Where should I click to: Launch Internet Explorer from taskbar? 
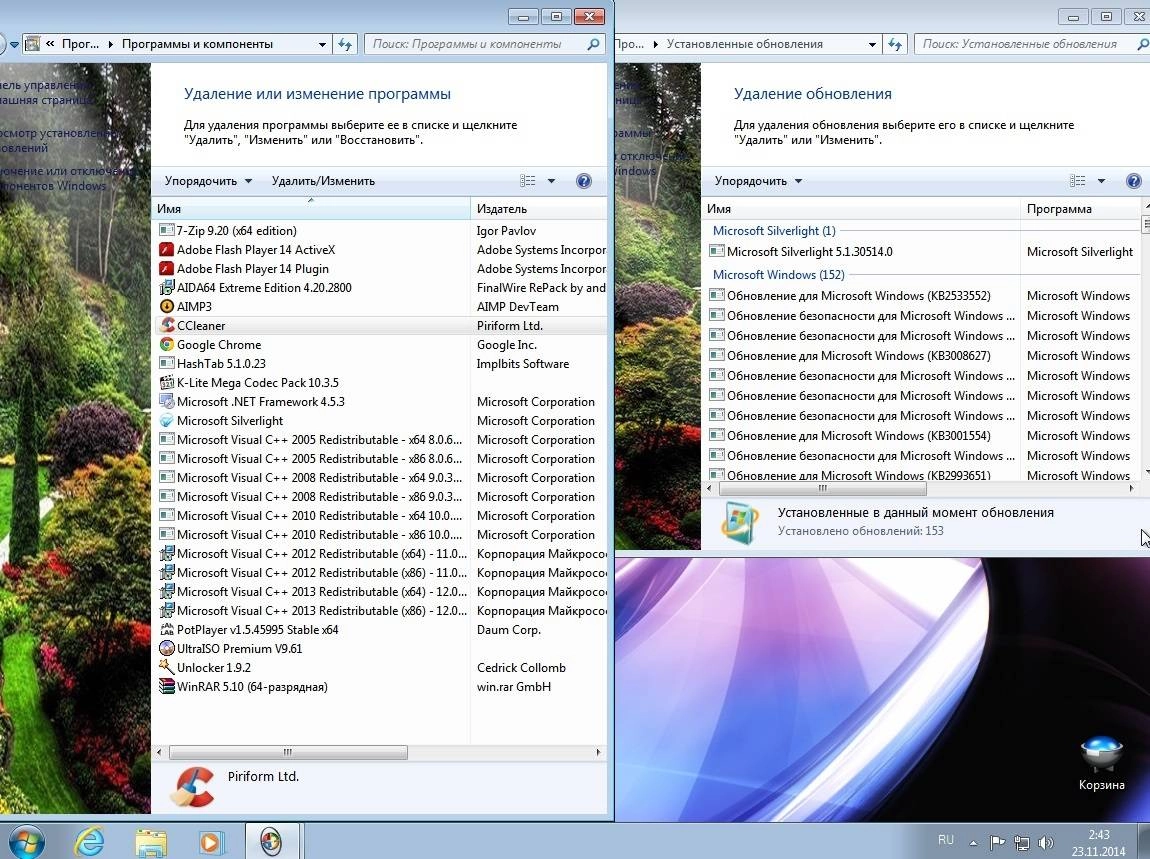[89, 841]
